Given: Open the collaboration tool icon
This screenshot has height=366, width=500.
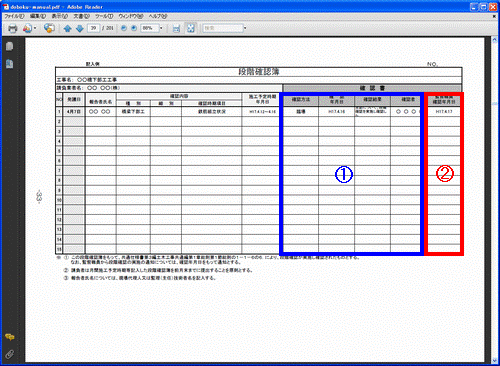Looking at the screenshot, I should click(27, 28).
